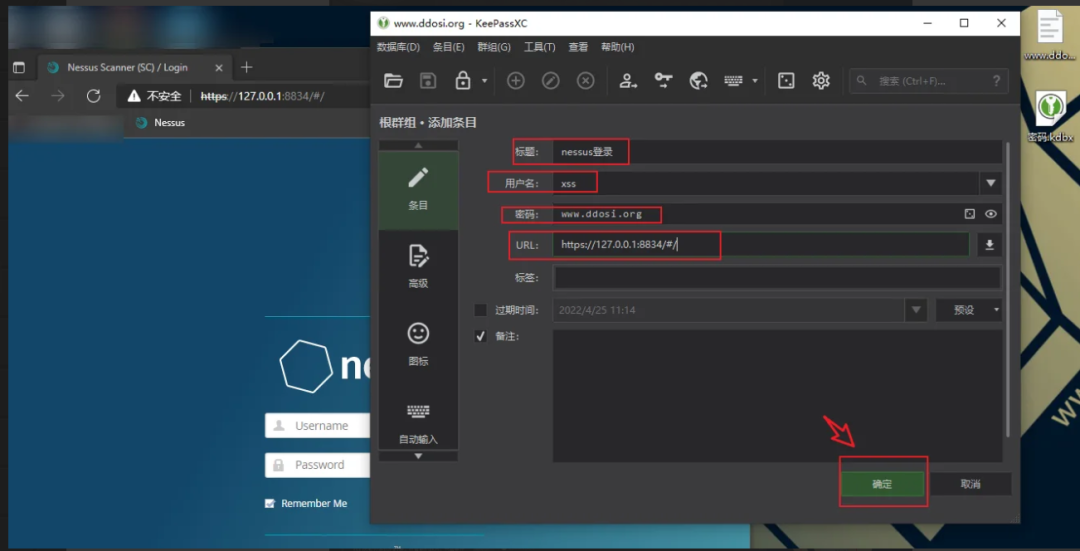Open the expiry date dropdown arrow

click(915, 310)
